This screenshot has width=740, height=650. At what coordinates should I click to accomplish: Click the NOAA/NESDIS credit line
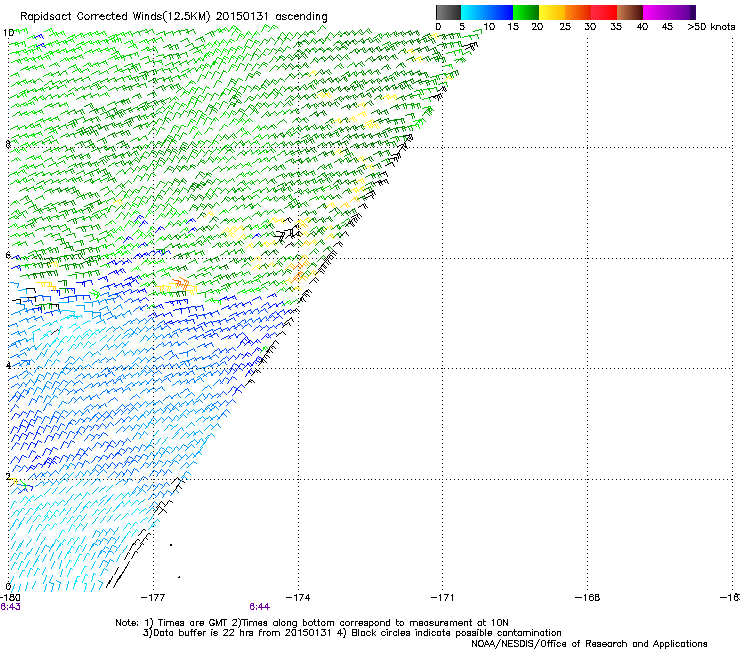click(589, 644)
